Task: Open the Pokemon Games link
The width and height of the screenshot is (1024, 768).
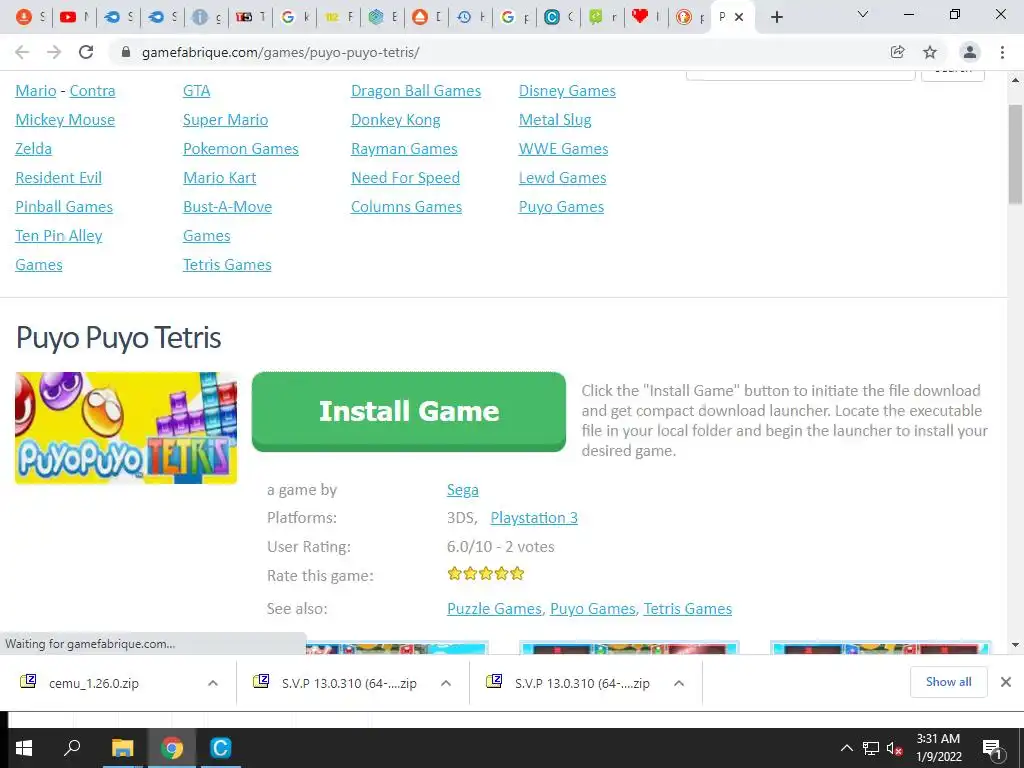Action: click(241, 148)
